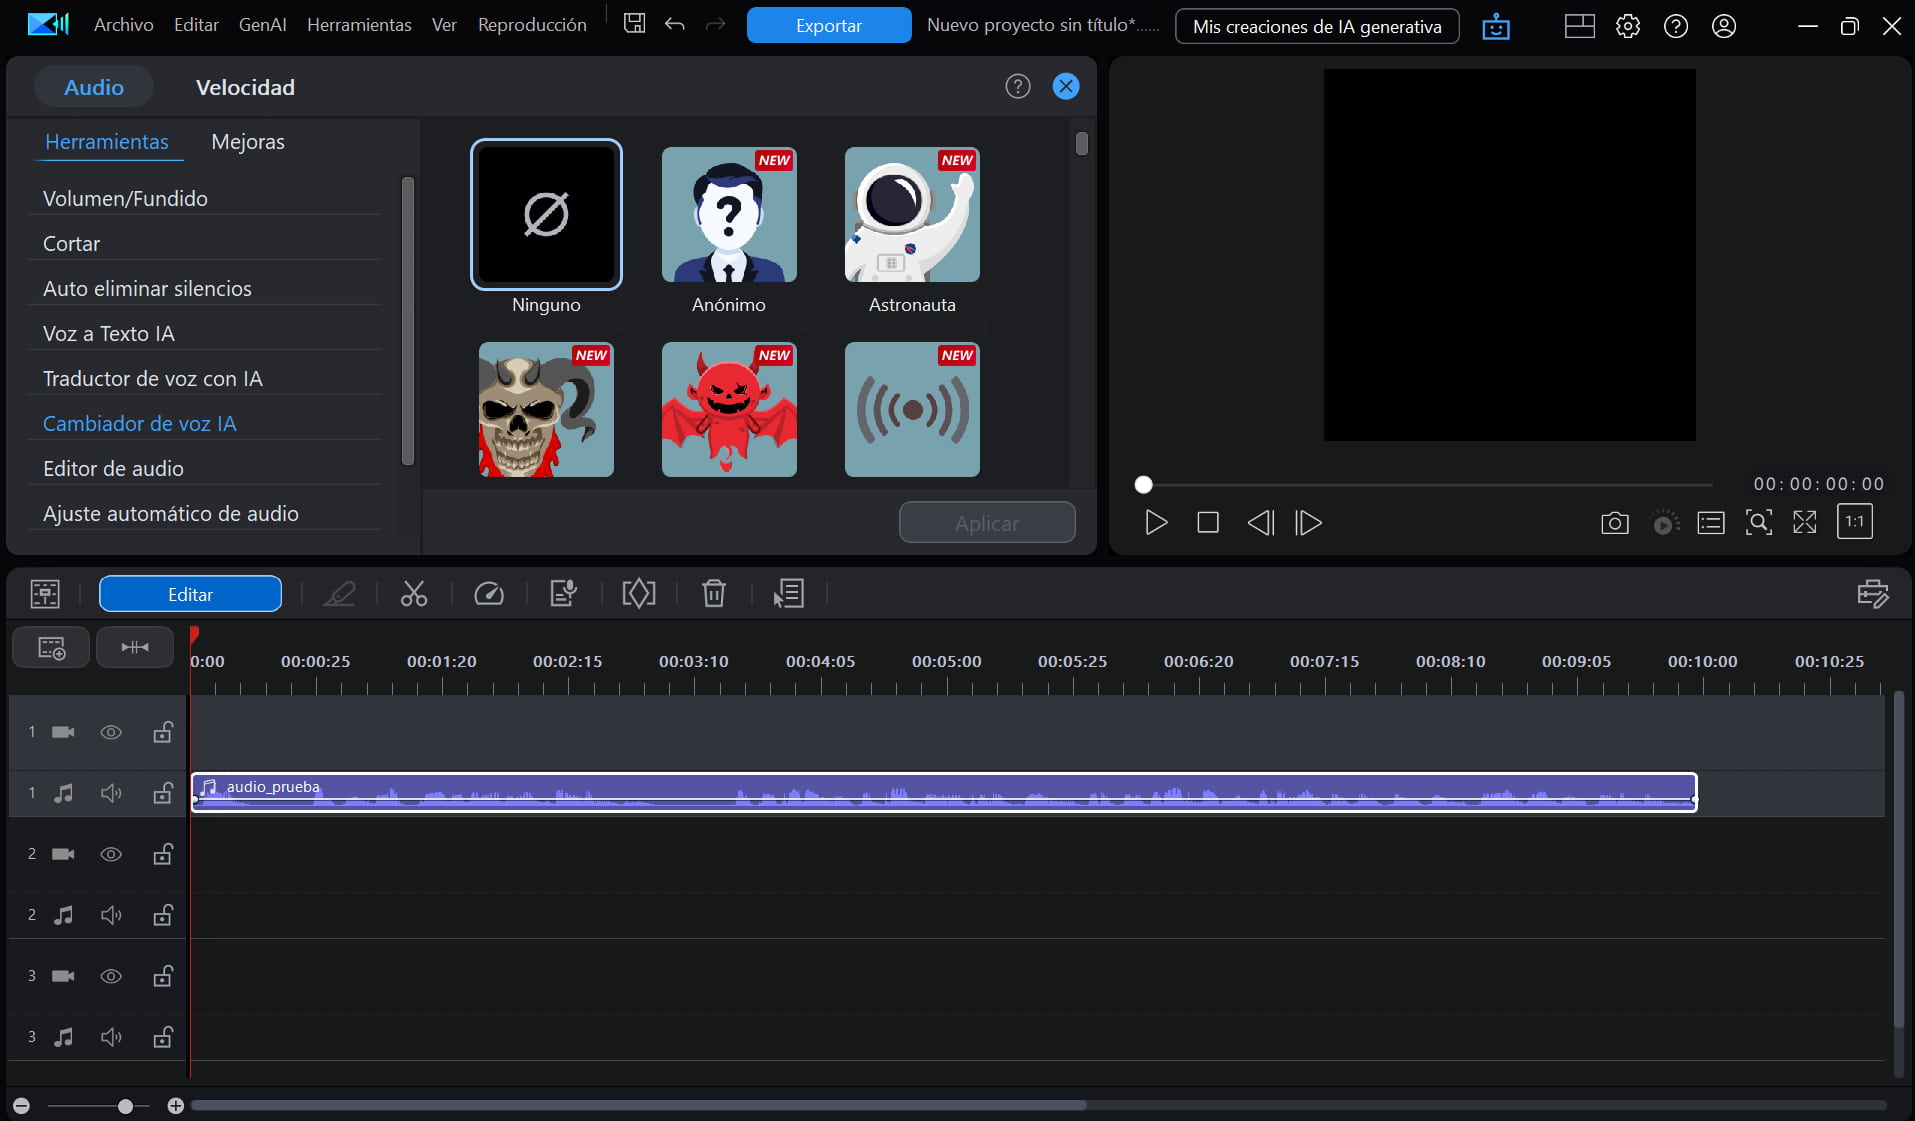Zoom out the timeline with minus
Image resolution: width=1915 pixels, height=1121 pixels.
(21, 1105)
